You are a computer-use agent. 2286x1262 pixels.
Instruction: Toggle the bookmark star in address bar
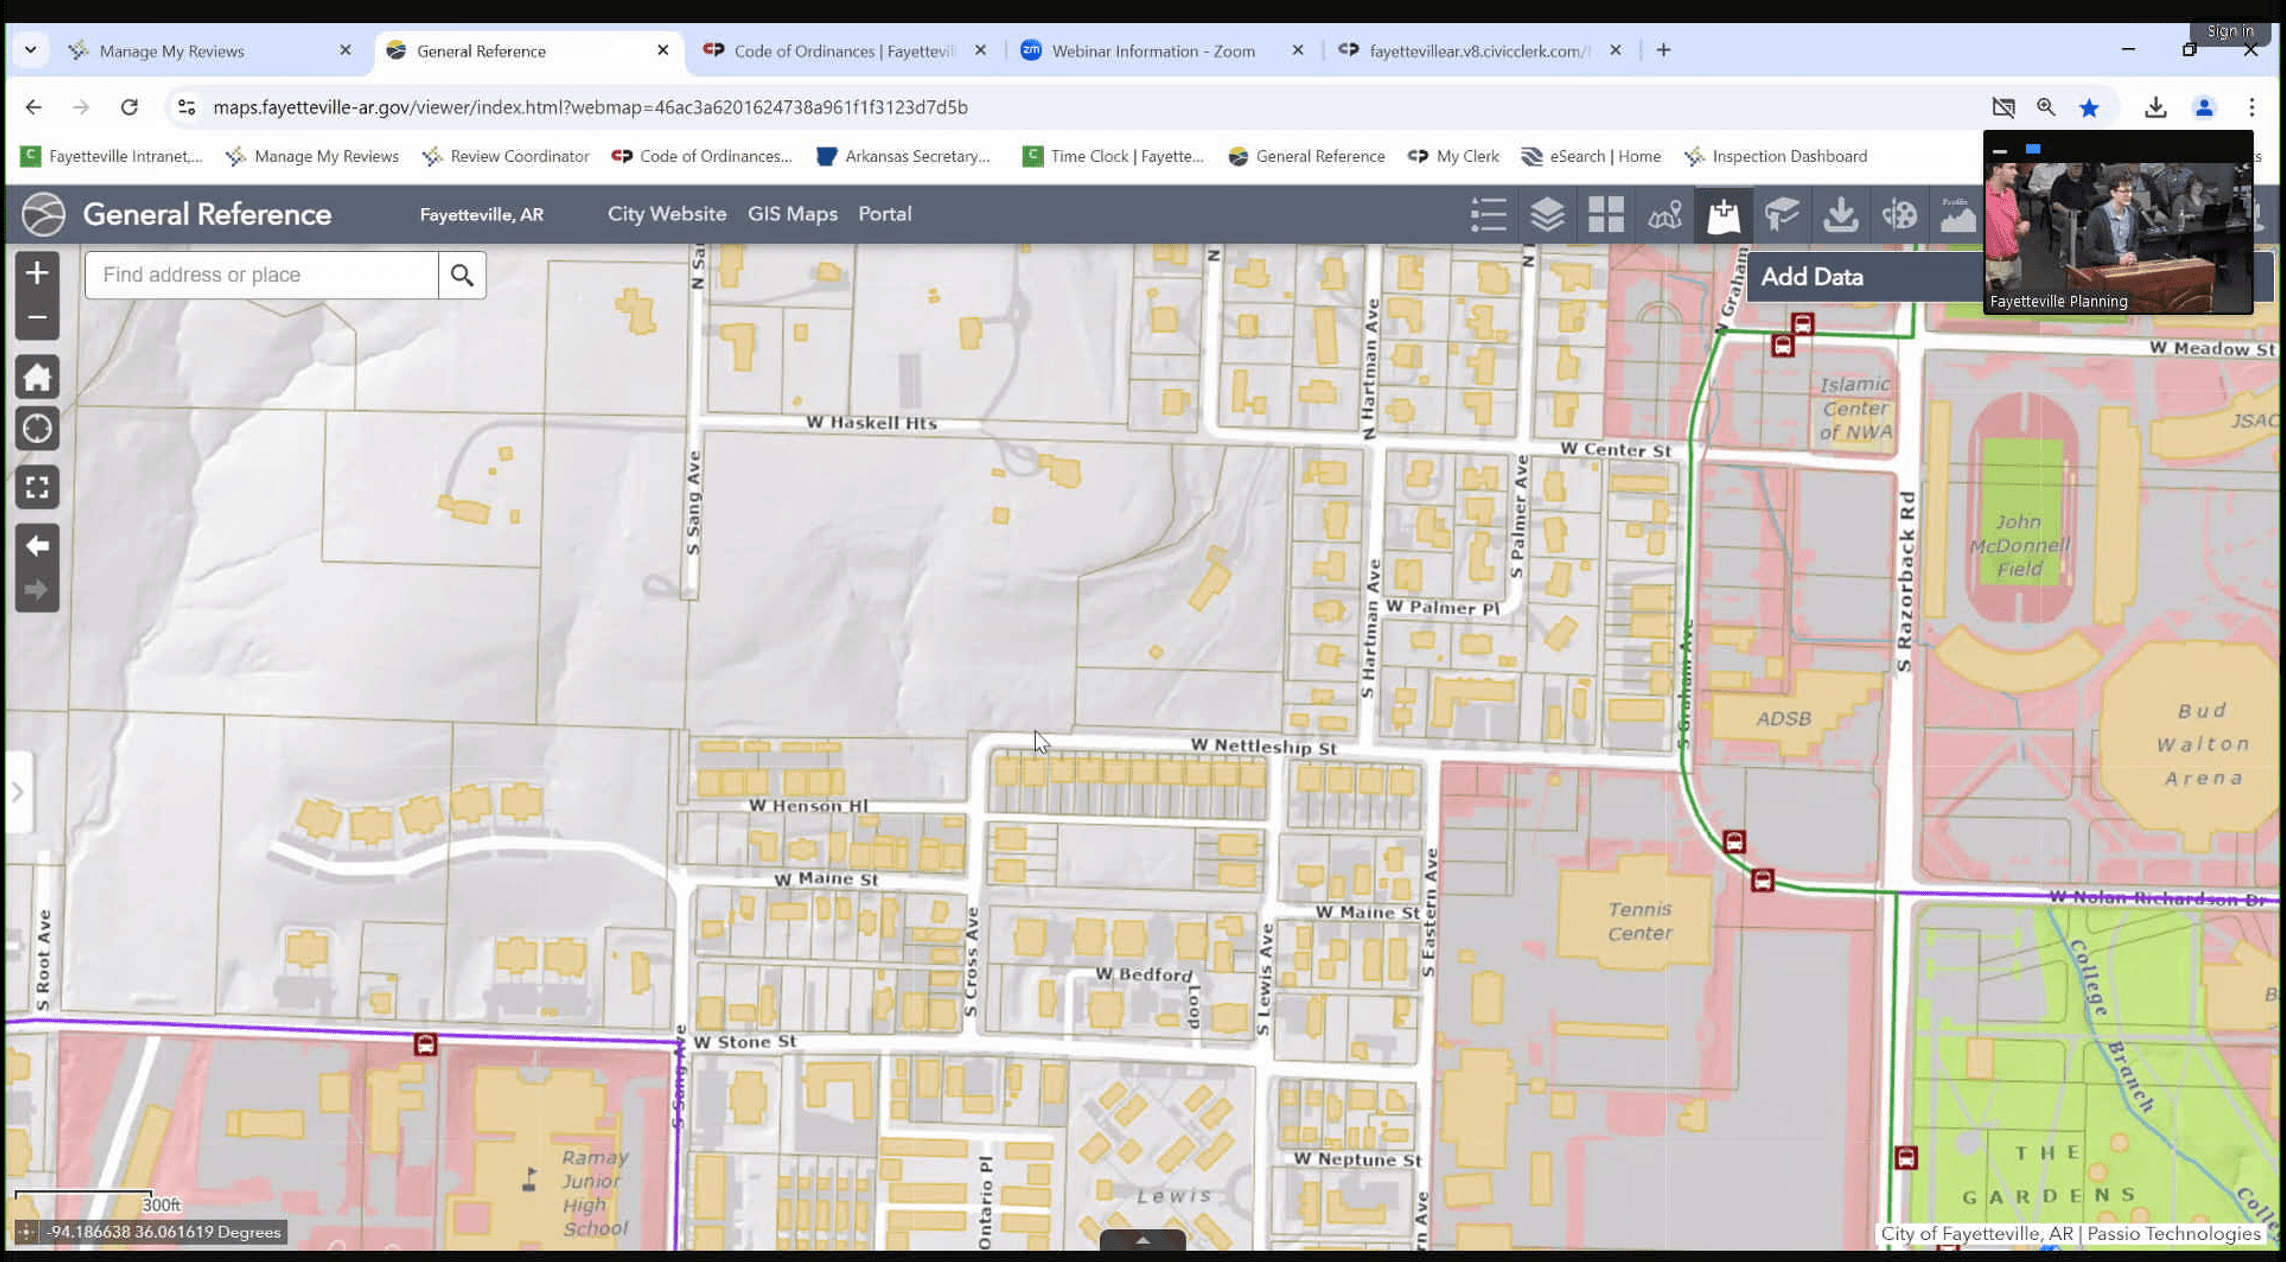(x=2089, y=107)
